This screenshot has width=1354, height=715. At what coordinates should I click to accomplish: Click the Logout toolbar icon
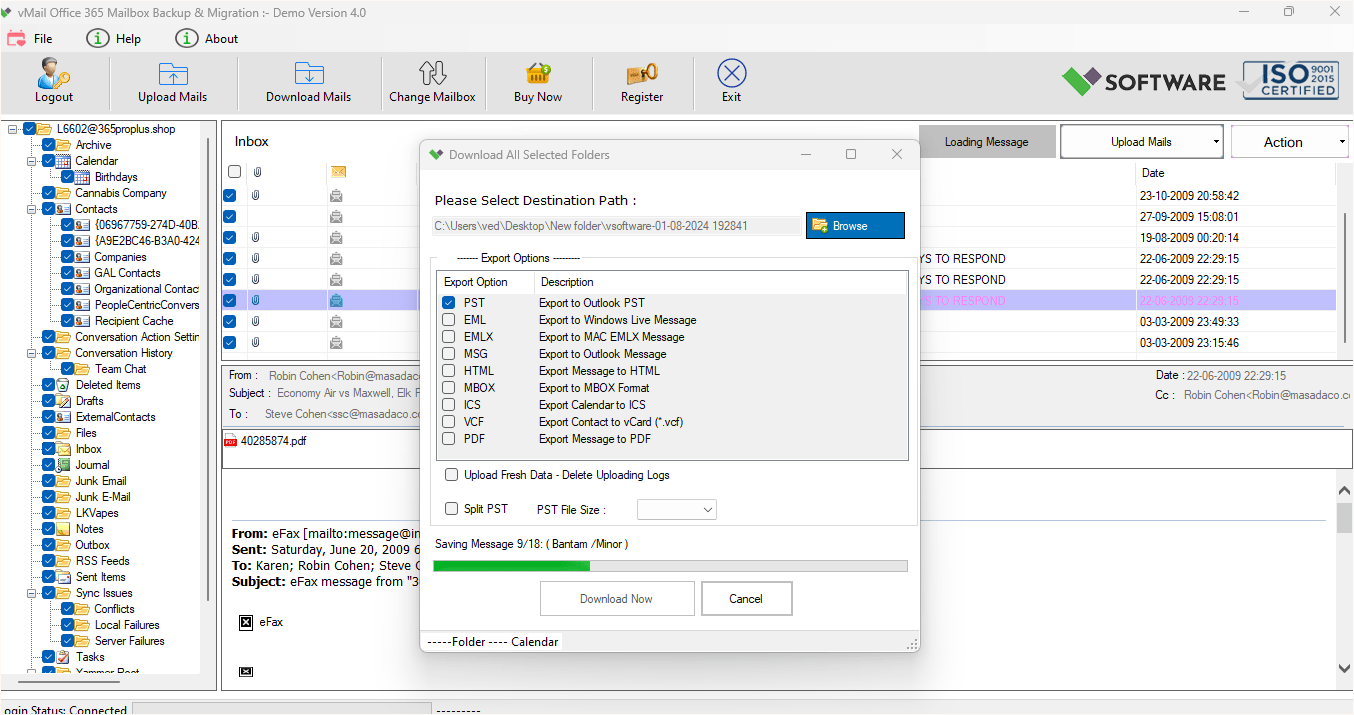tap(54, 73)
